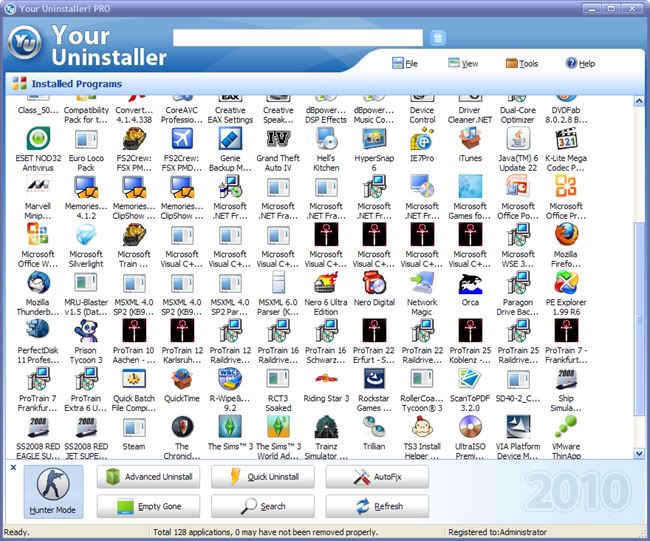Select the ProTrain 10 Aachen icon
The image size is (650, 541).
pos(134,331)
